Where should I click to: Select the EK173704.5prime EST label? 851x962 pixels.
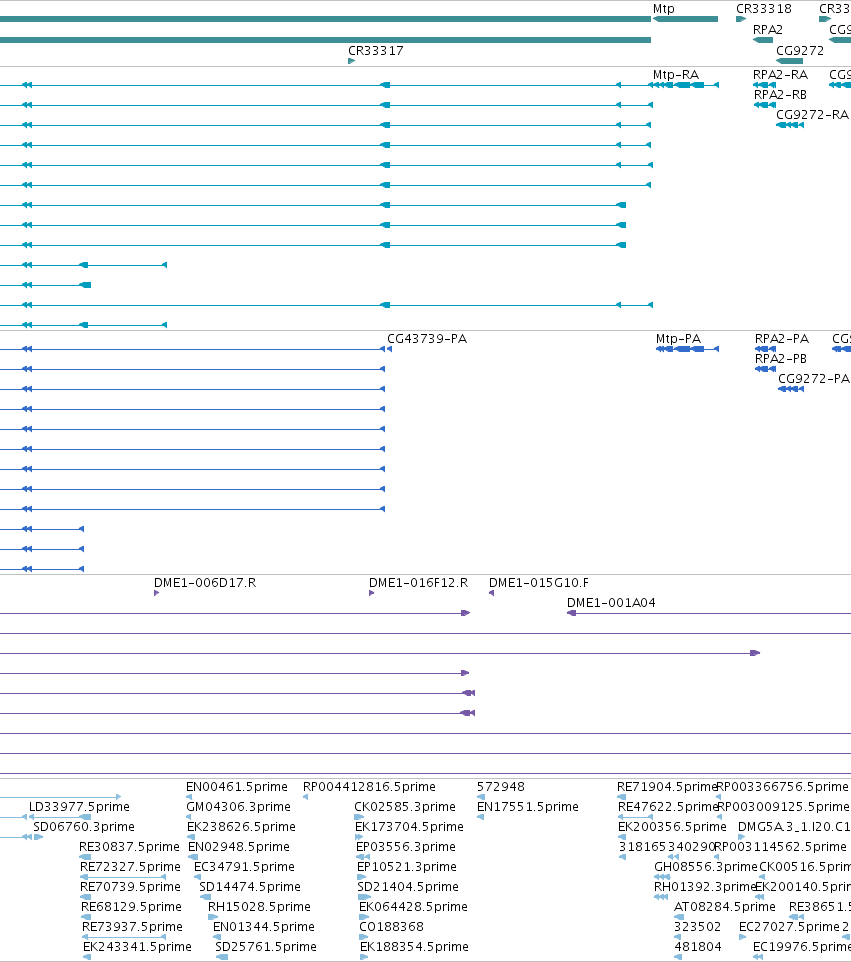coord(409,826)
